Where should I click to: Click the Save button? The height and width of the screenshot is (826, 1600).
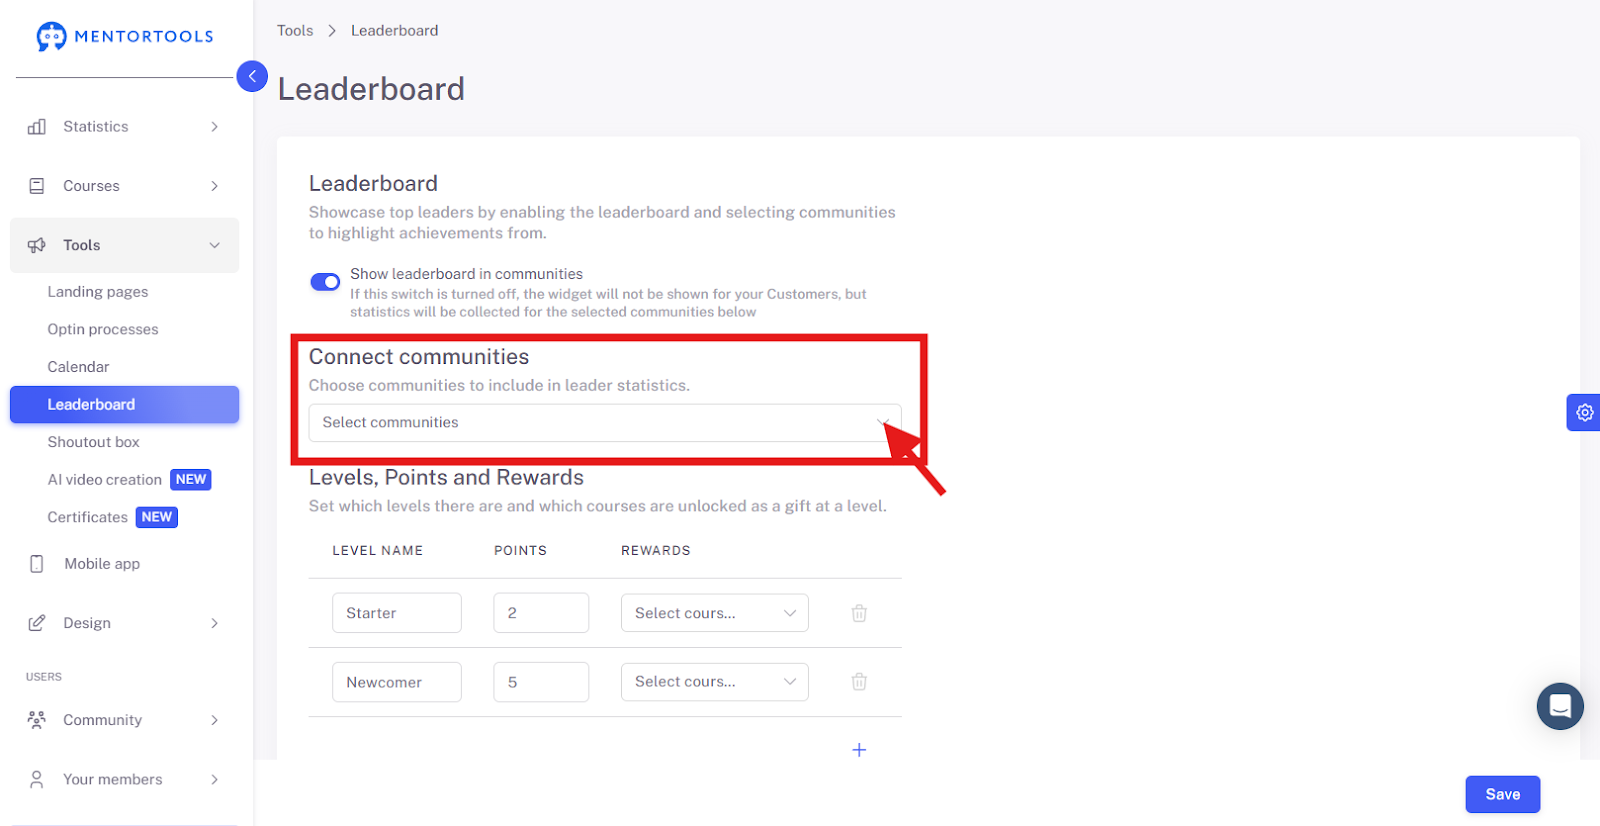click(1503, 794)
